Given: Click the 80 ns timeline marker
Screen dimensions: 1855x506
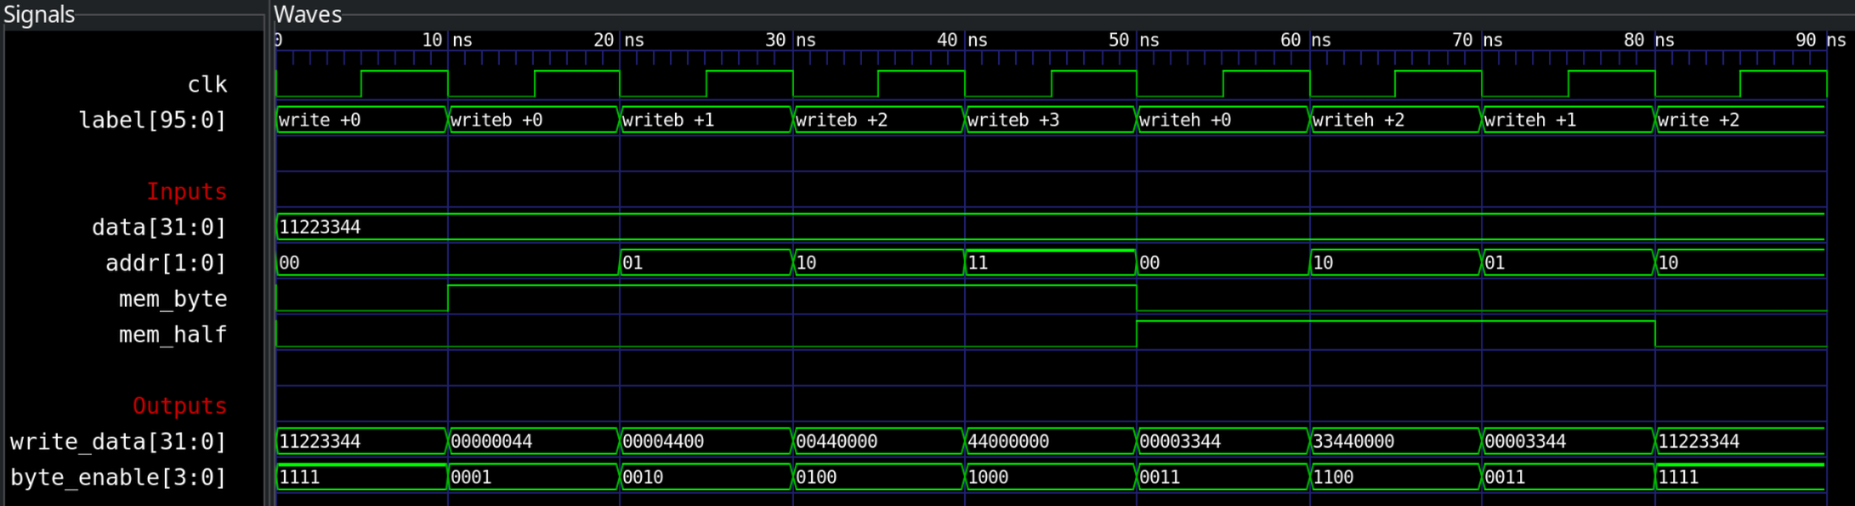Looking at the screenshot, I should click(1650, 40).
